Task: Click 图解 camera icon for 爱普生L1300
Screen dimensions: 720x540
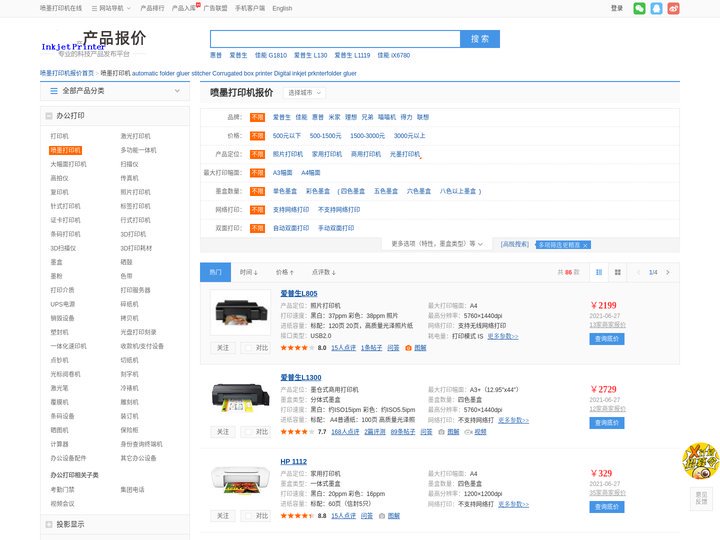Action: (x=441, y=432)
